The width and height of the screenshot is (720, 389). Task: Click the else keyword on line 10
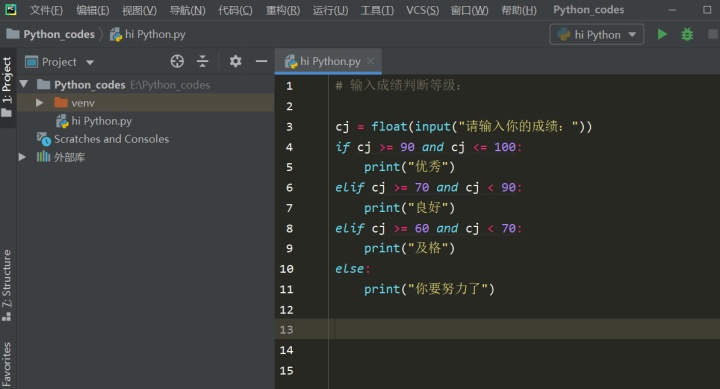coord(349,269)
